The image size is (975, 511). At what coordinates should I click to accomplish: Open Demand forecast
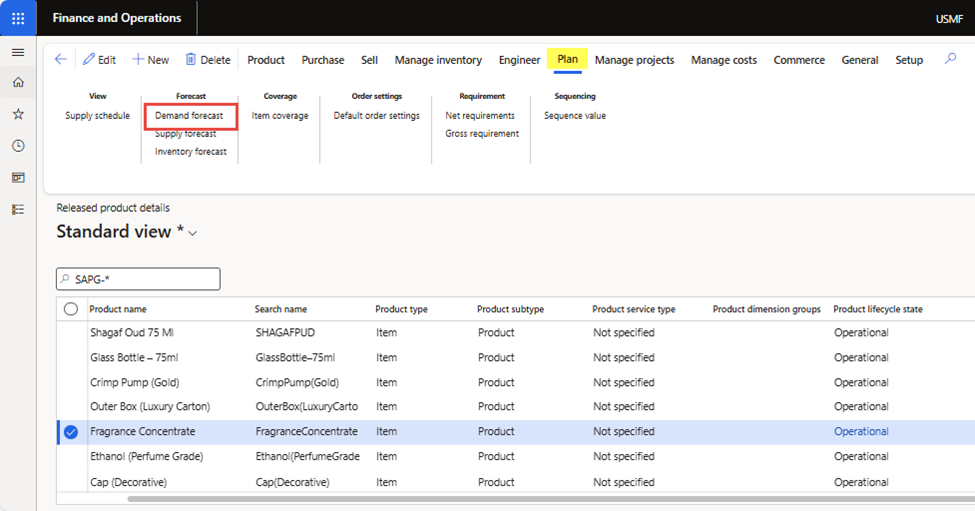tap(189, 116)
